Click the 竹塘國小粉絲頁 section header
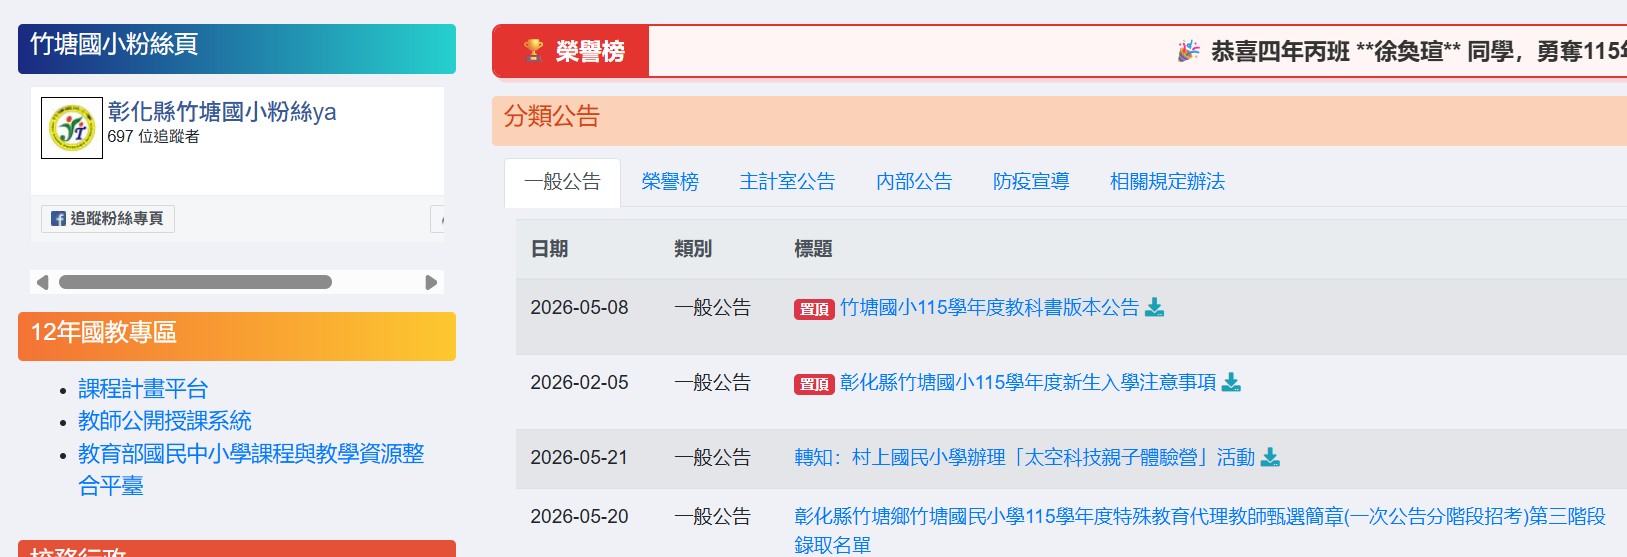 click(237, 49)
